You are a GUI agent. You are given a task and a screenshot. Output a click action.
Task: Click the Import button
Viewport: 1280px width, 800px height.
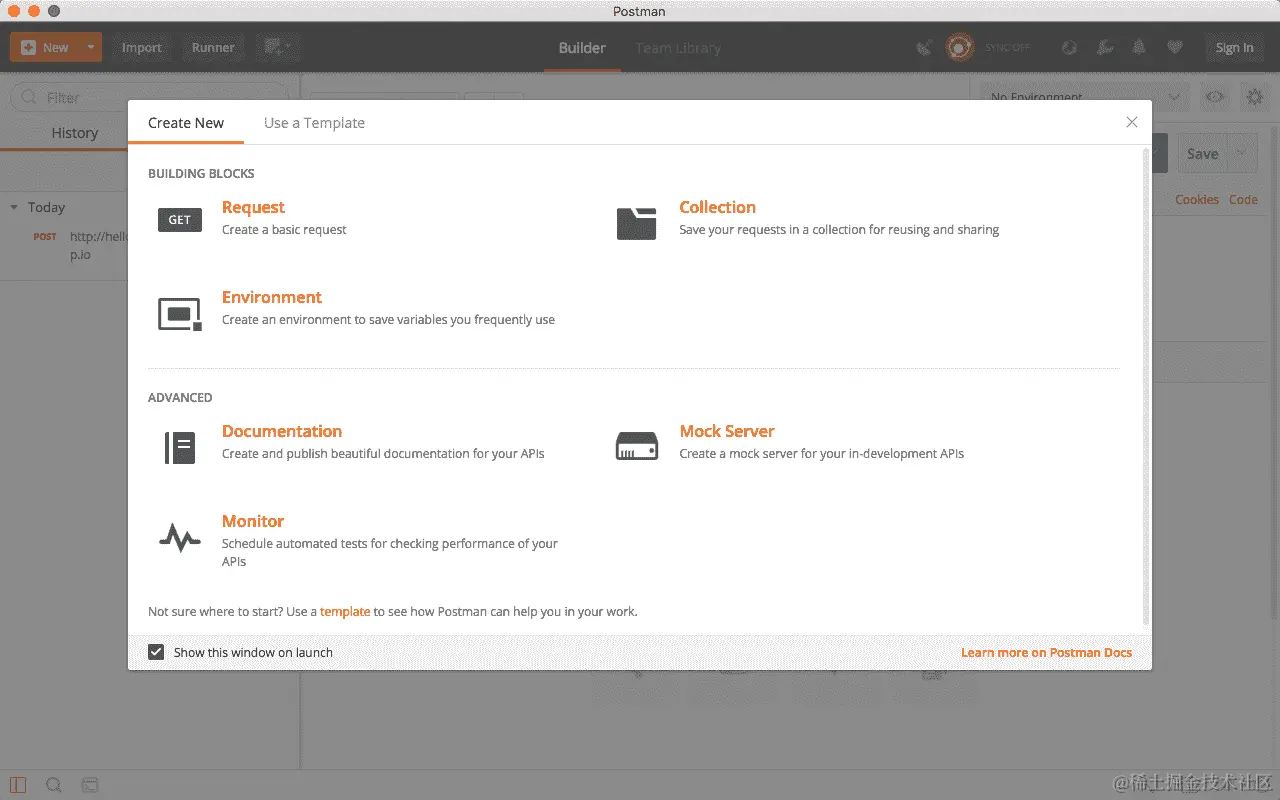tap(142, 47)
